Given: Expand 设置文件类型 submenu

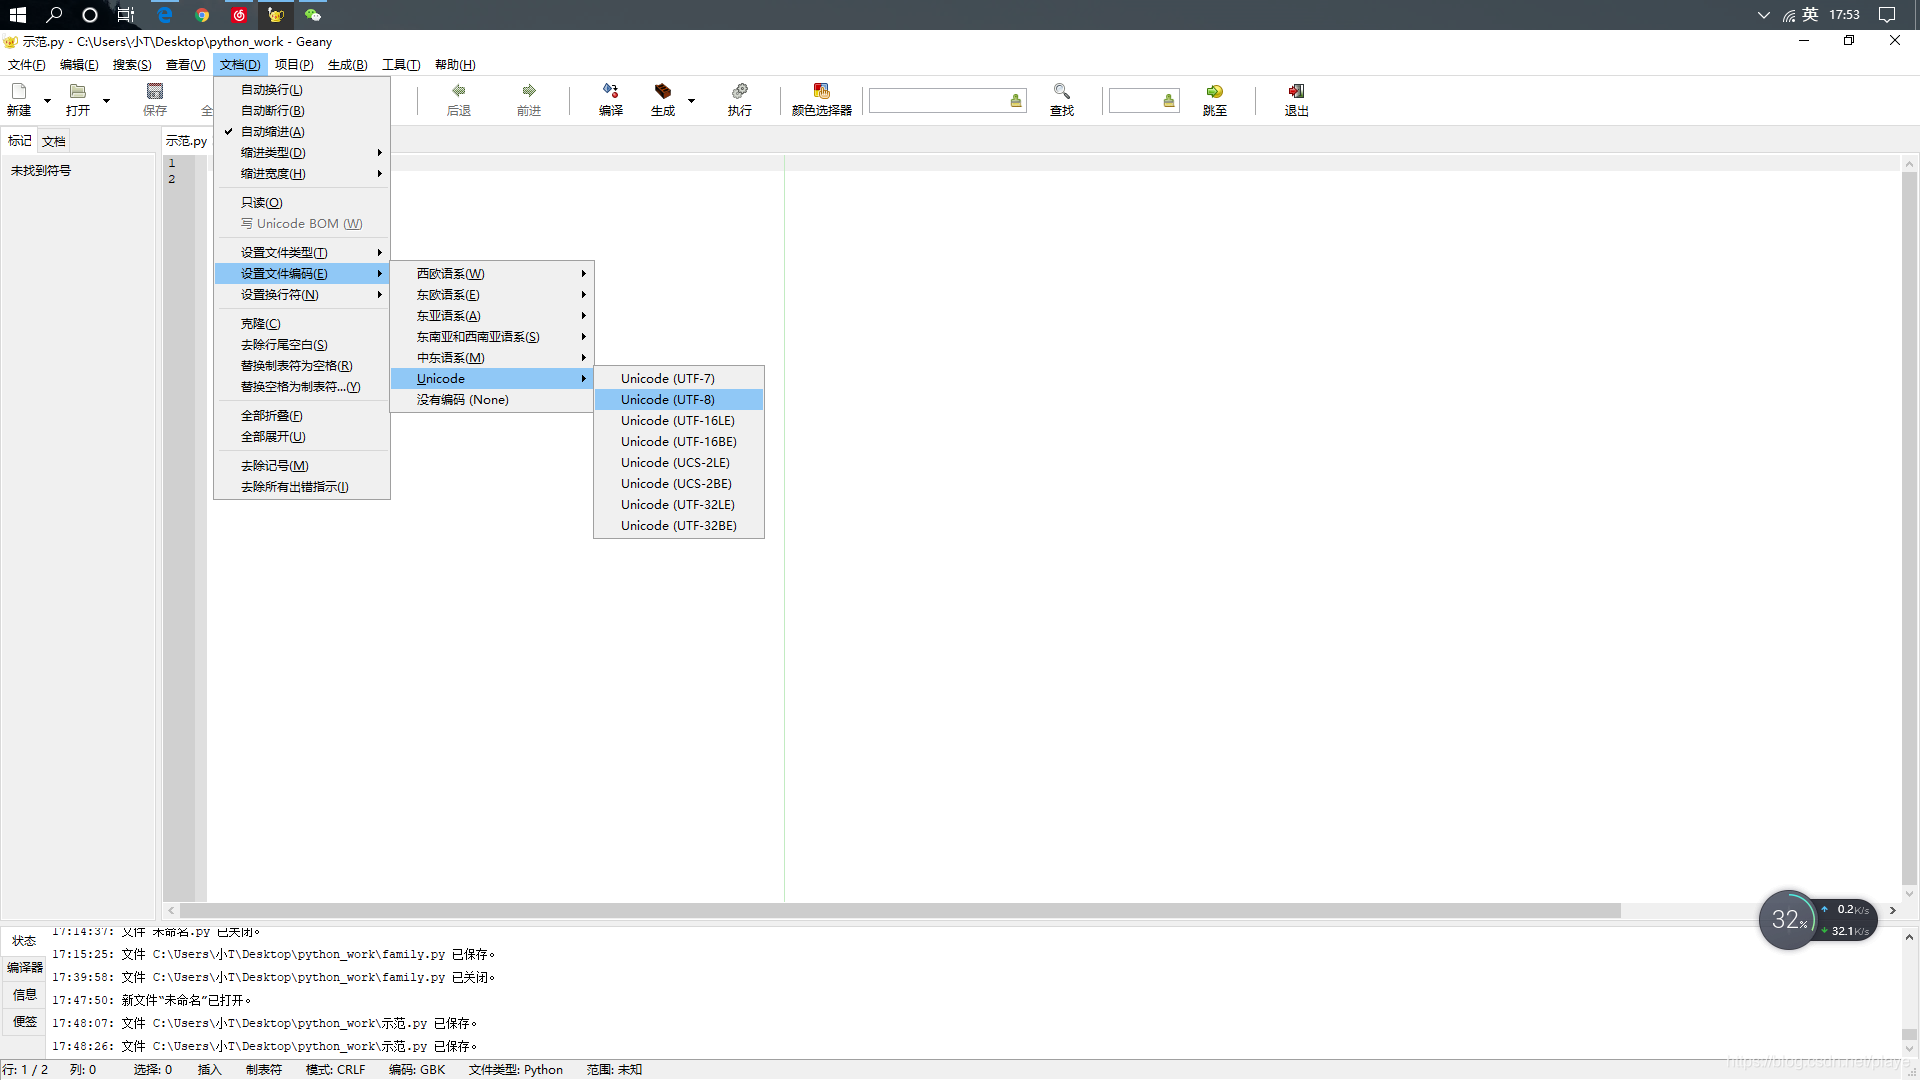Looking at the screenshot, I should [302, 253].
